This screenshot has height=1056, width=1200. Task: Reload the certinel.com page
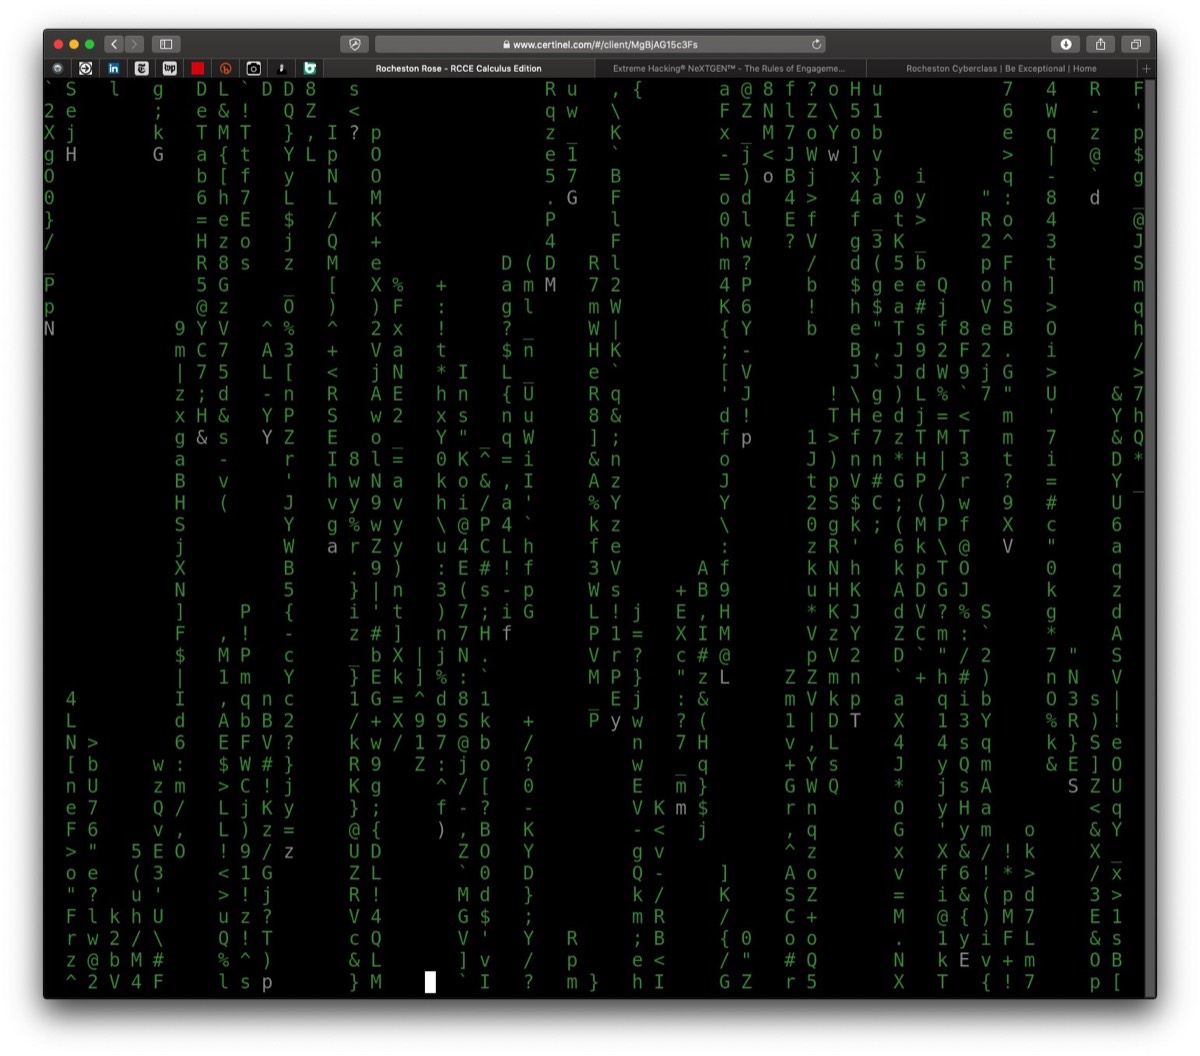(817, 44)
